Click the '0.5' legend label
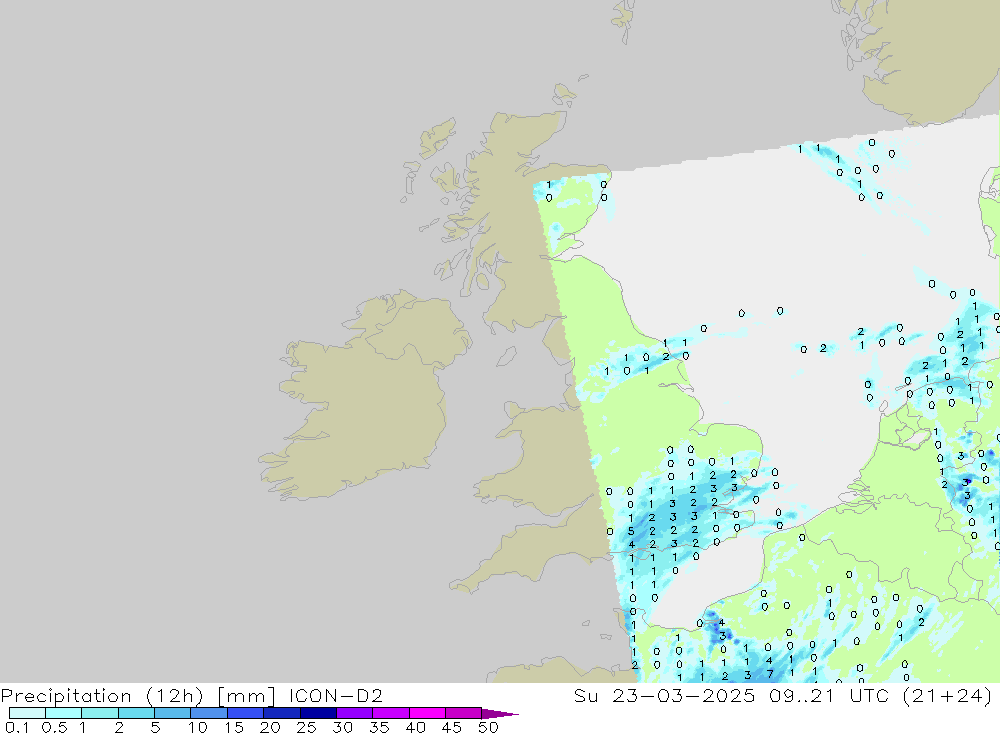Viewport: 1000px width, 733px height. point(54,727)
